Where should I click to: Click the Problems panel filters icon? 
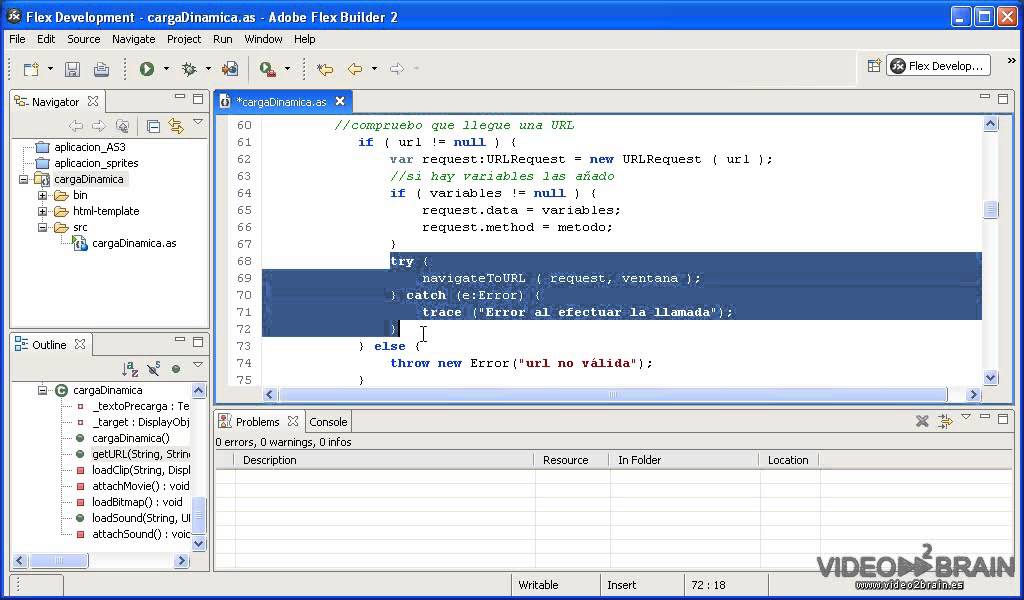click(945, 421)
